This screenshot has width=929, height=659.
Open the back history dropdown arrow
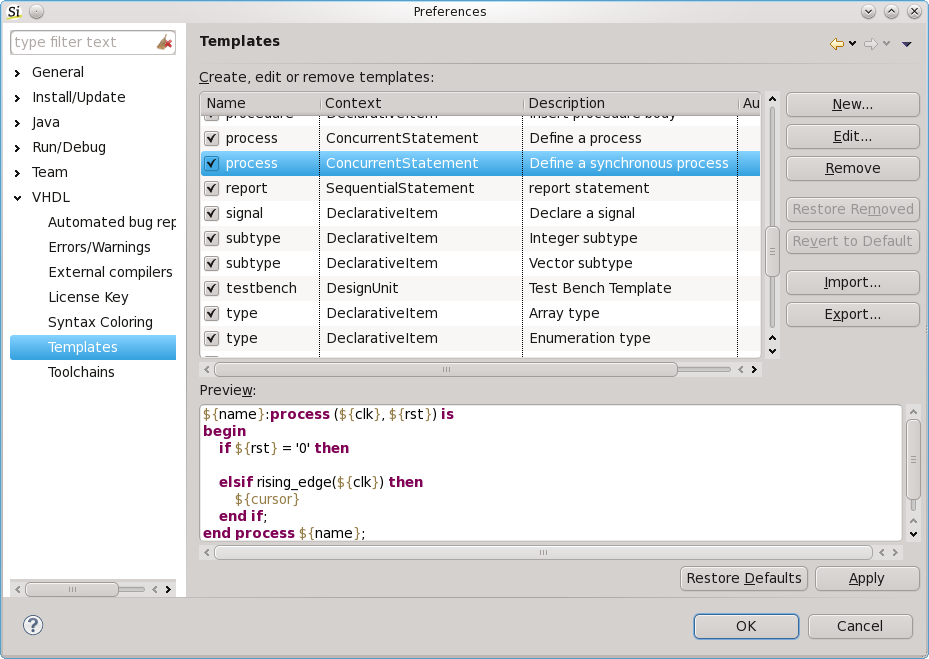coord(853,44)
